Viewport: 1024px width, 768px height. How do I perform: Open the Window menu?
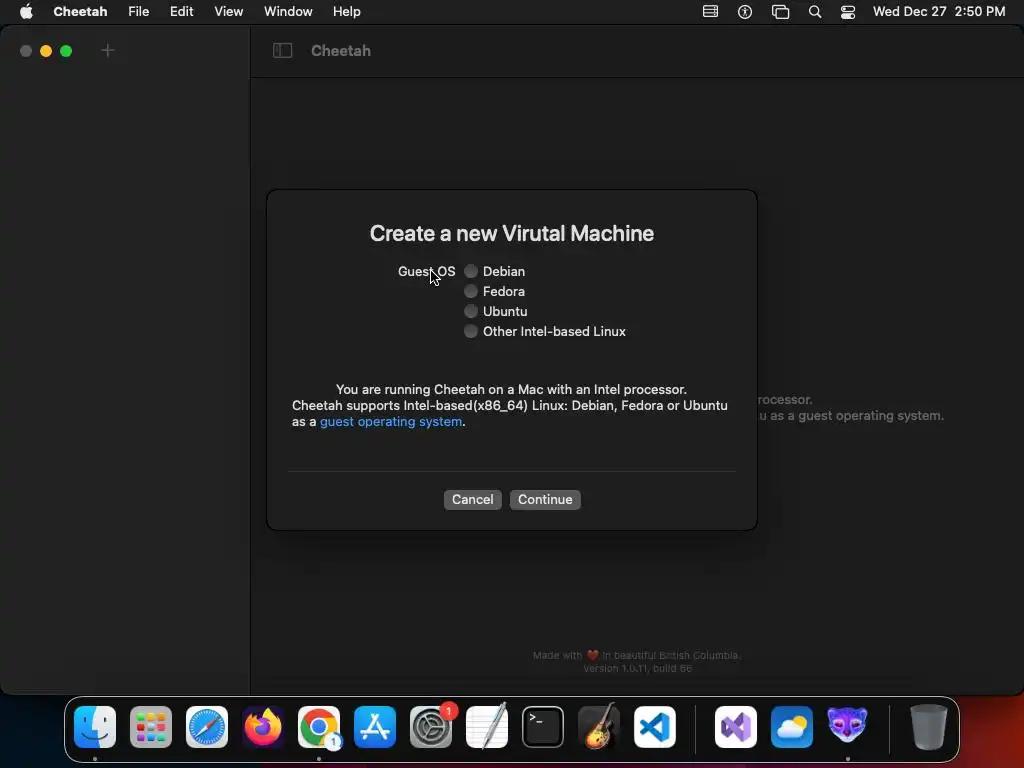[x=288, y=12]
